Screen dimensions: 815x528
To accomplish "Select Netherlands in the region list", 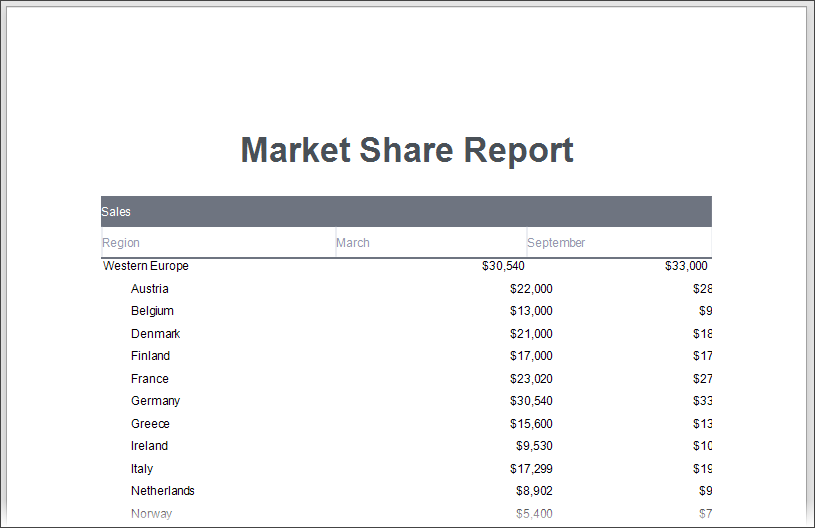I will coord(162,491).
